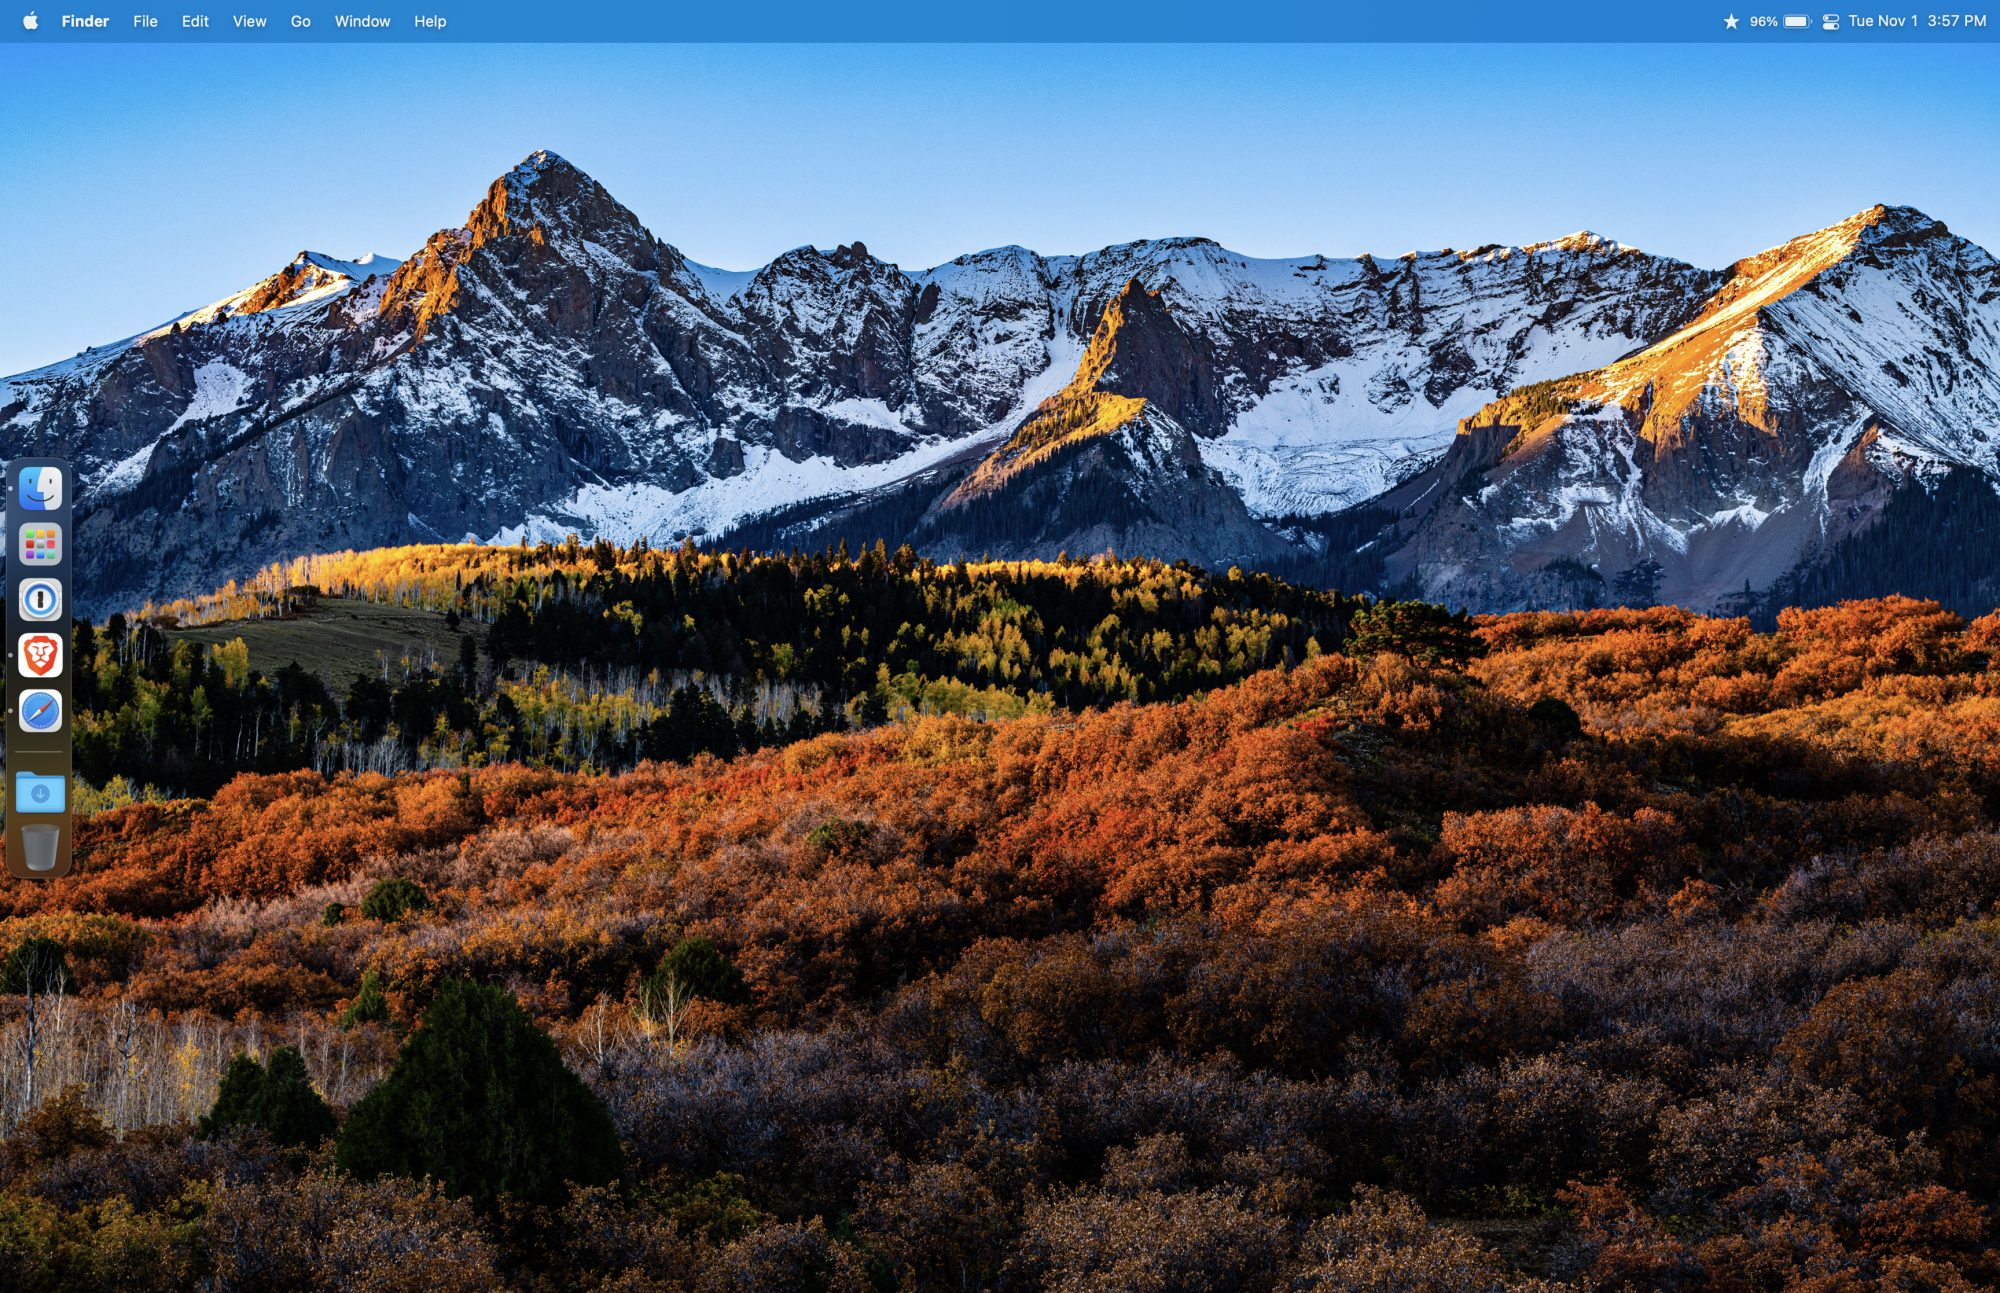The height and width of the screenshot is (1293, 2000).
Task: Open Finder from the dock
Action: (x=40, y=489)
